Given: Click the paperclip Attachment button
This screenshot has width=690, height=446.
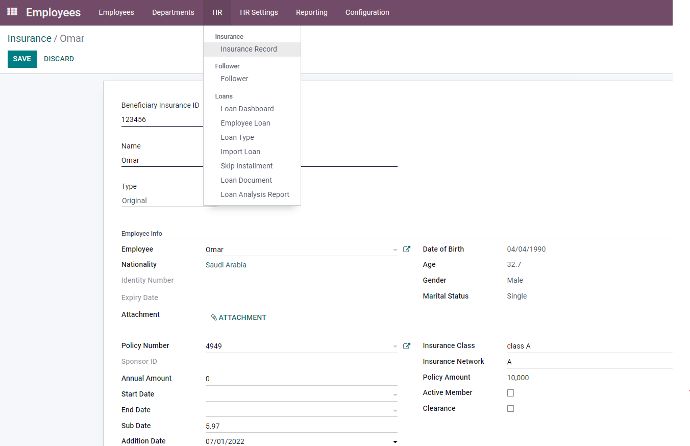Looking at the screenshot, I should (238, 317).
